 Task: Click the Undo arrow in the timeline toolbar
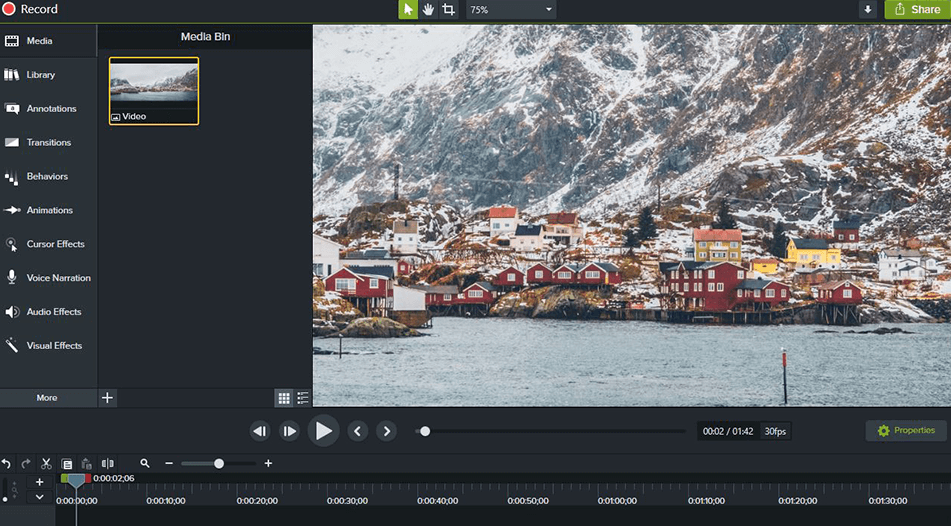click(x=6, y=464)
